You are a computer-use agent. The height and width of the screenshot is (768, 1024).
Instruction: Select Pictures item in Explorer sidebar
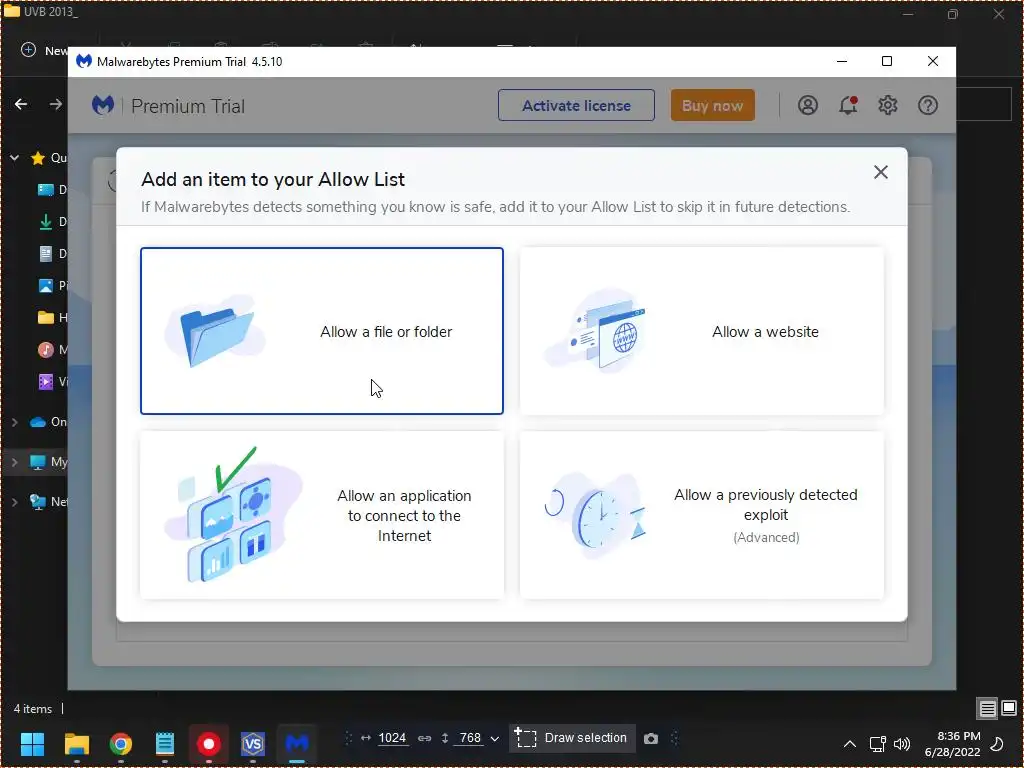pos(52,285)
